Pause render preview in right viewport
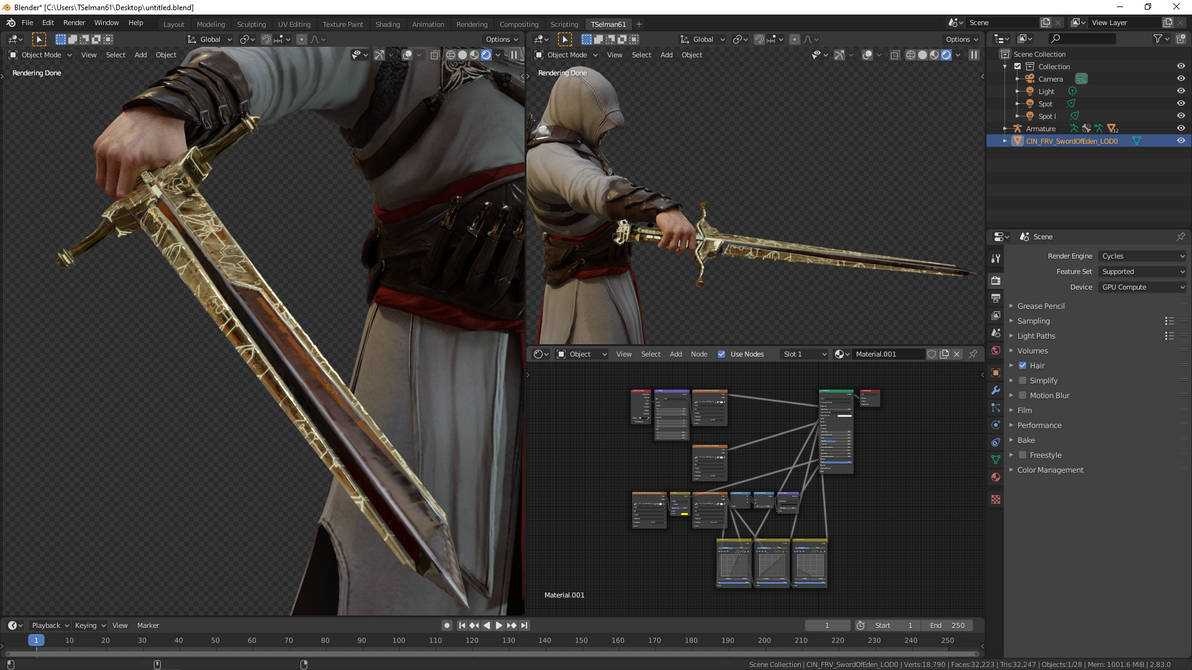Viewport: 1192px width, 670px height. tap(974, 55)
